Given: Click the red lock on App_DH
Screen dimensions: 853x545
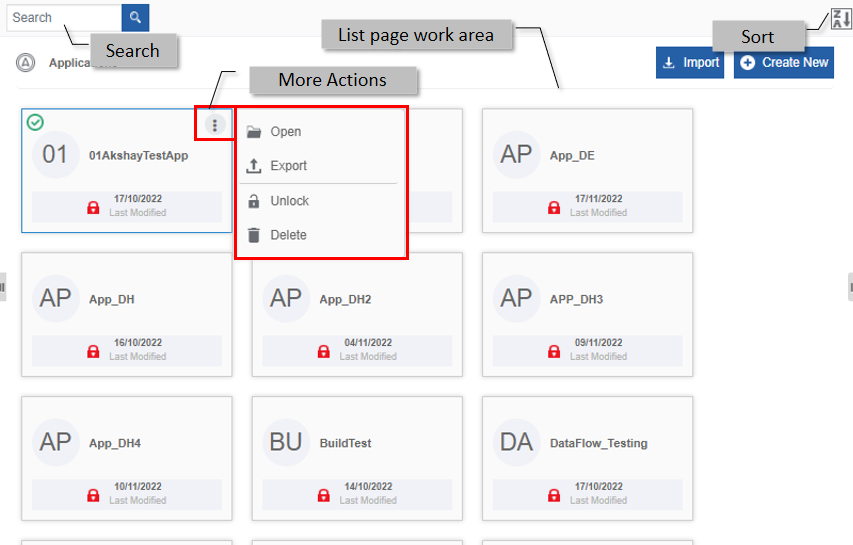Looking at the screenshot, I should 93,351.
